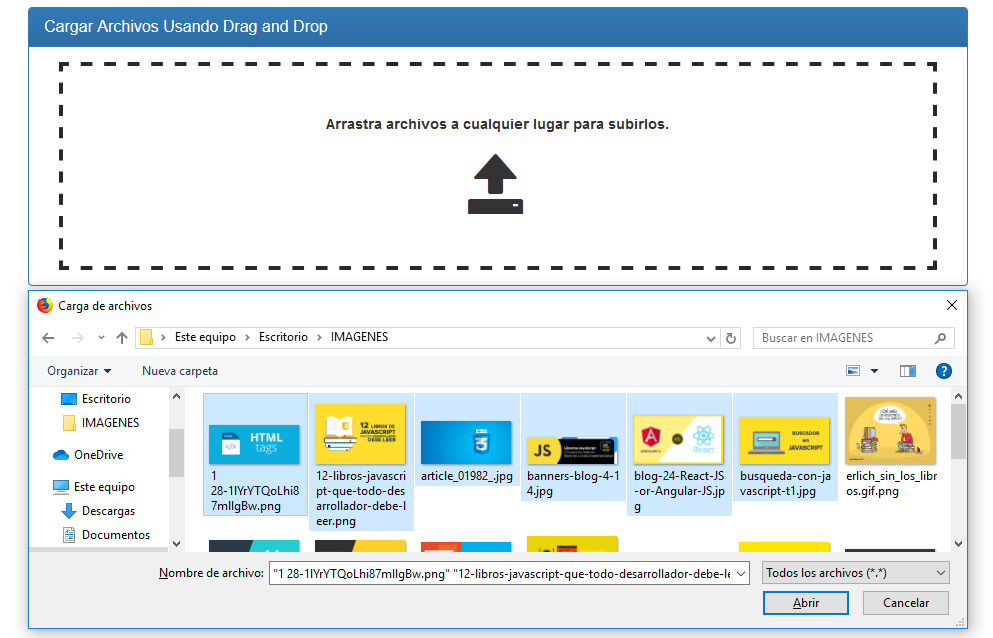Select OneDrive in the sidebar
This screenshot has height=638, width=993.
click(98, 455)
